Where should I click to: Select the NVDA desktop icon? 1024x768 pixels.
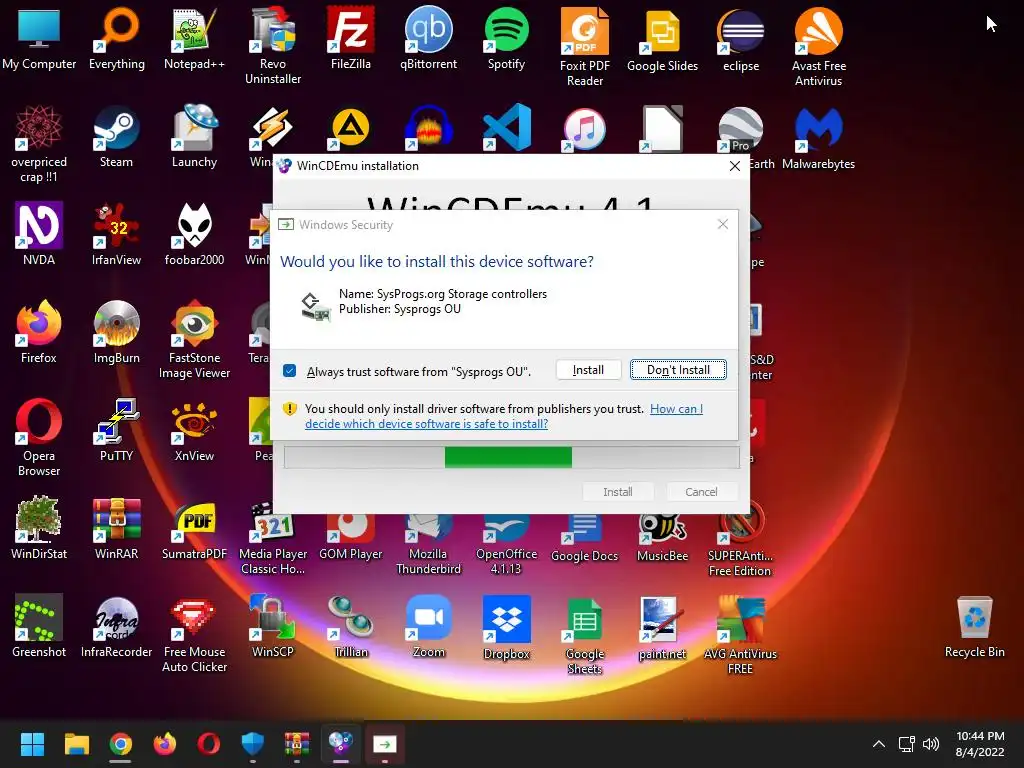click(39, 235)
